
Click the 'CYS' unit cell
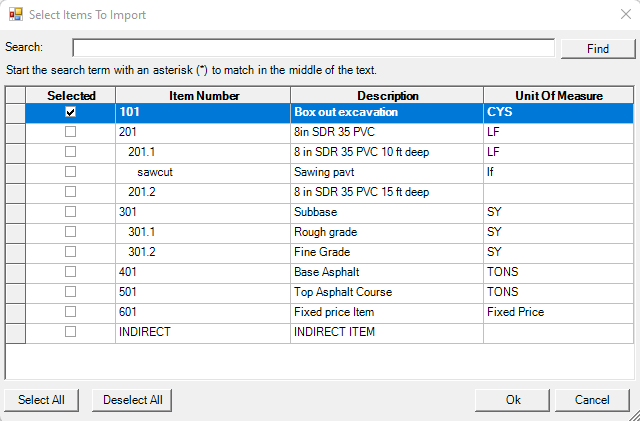[x=559, y=113]
